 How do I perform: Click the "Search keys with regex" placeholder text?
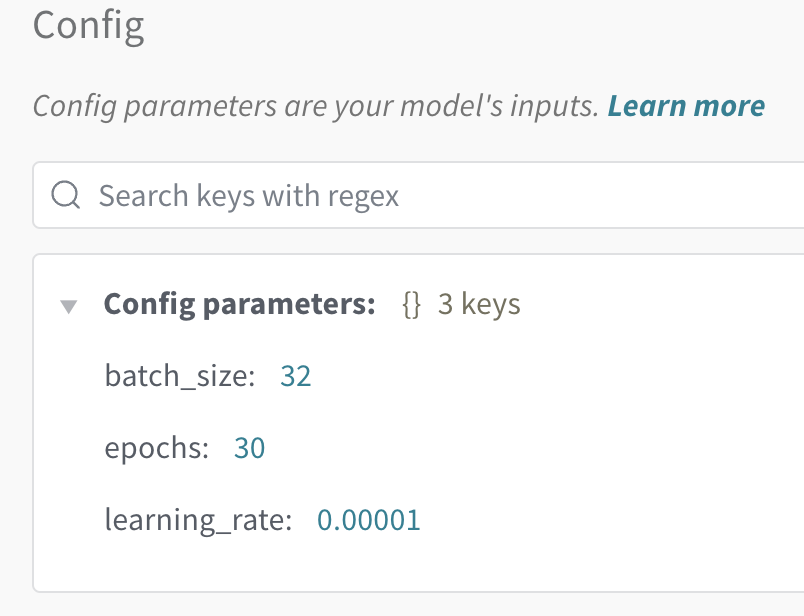249,195
